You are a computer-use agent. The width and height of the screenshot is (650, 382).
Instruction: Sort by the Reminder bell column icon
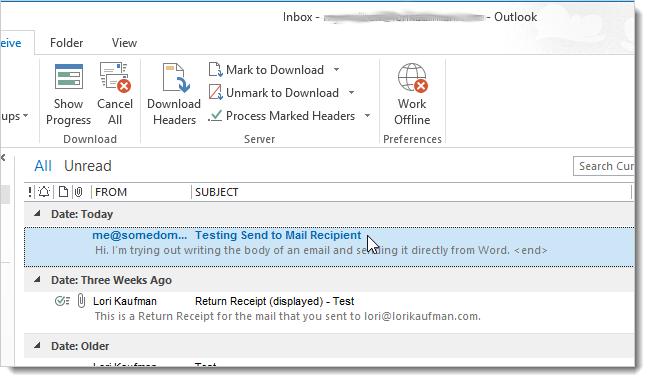[x=44, y=192]
